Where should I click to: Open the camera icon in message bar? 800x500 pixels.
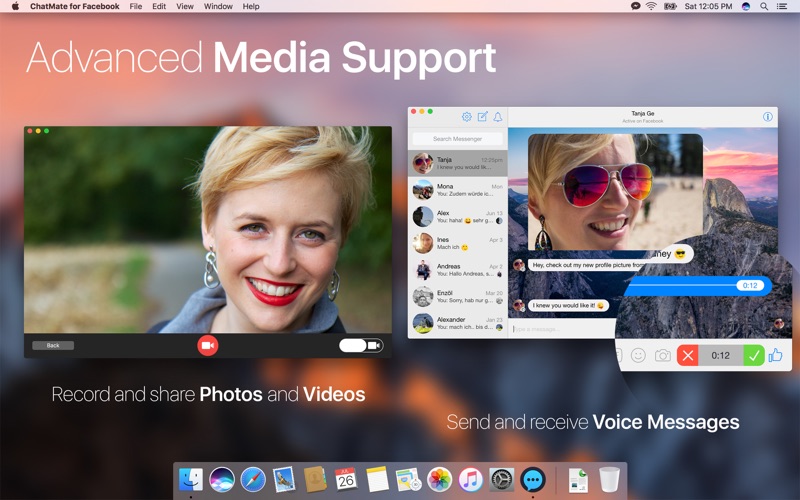point(662,355)
